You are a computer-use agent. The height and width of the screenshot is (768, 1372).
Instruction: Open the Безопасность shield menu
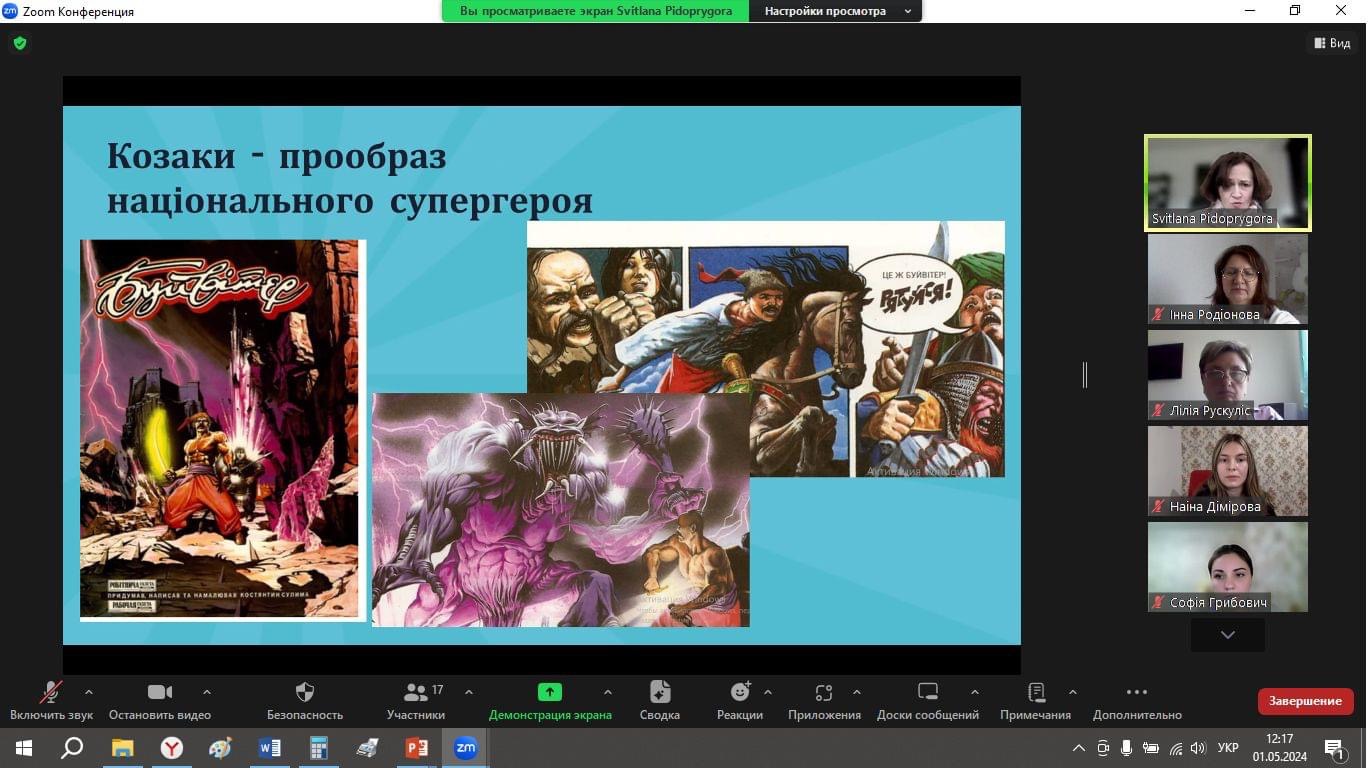305,701
